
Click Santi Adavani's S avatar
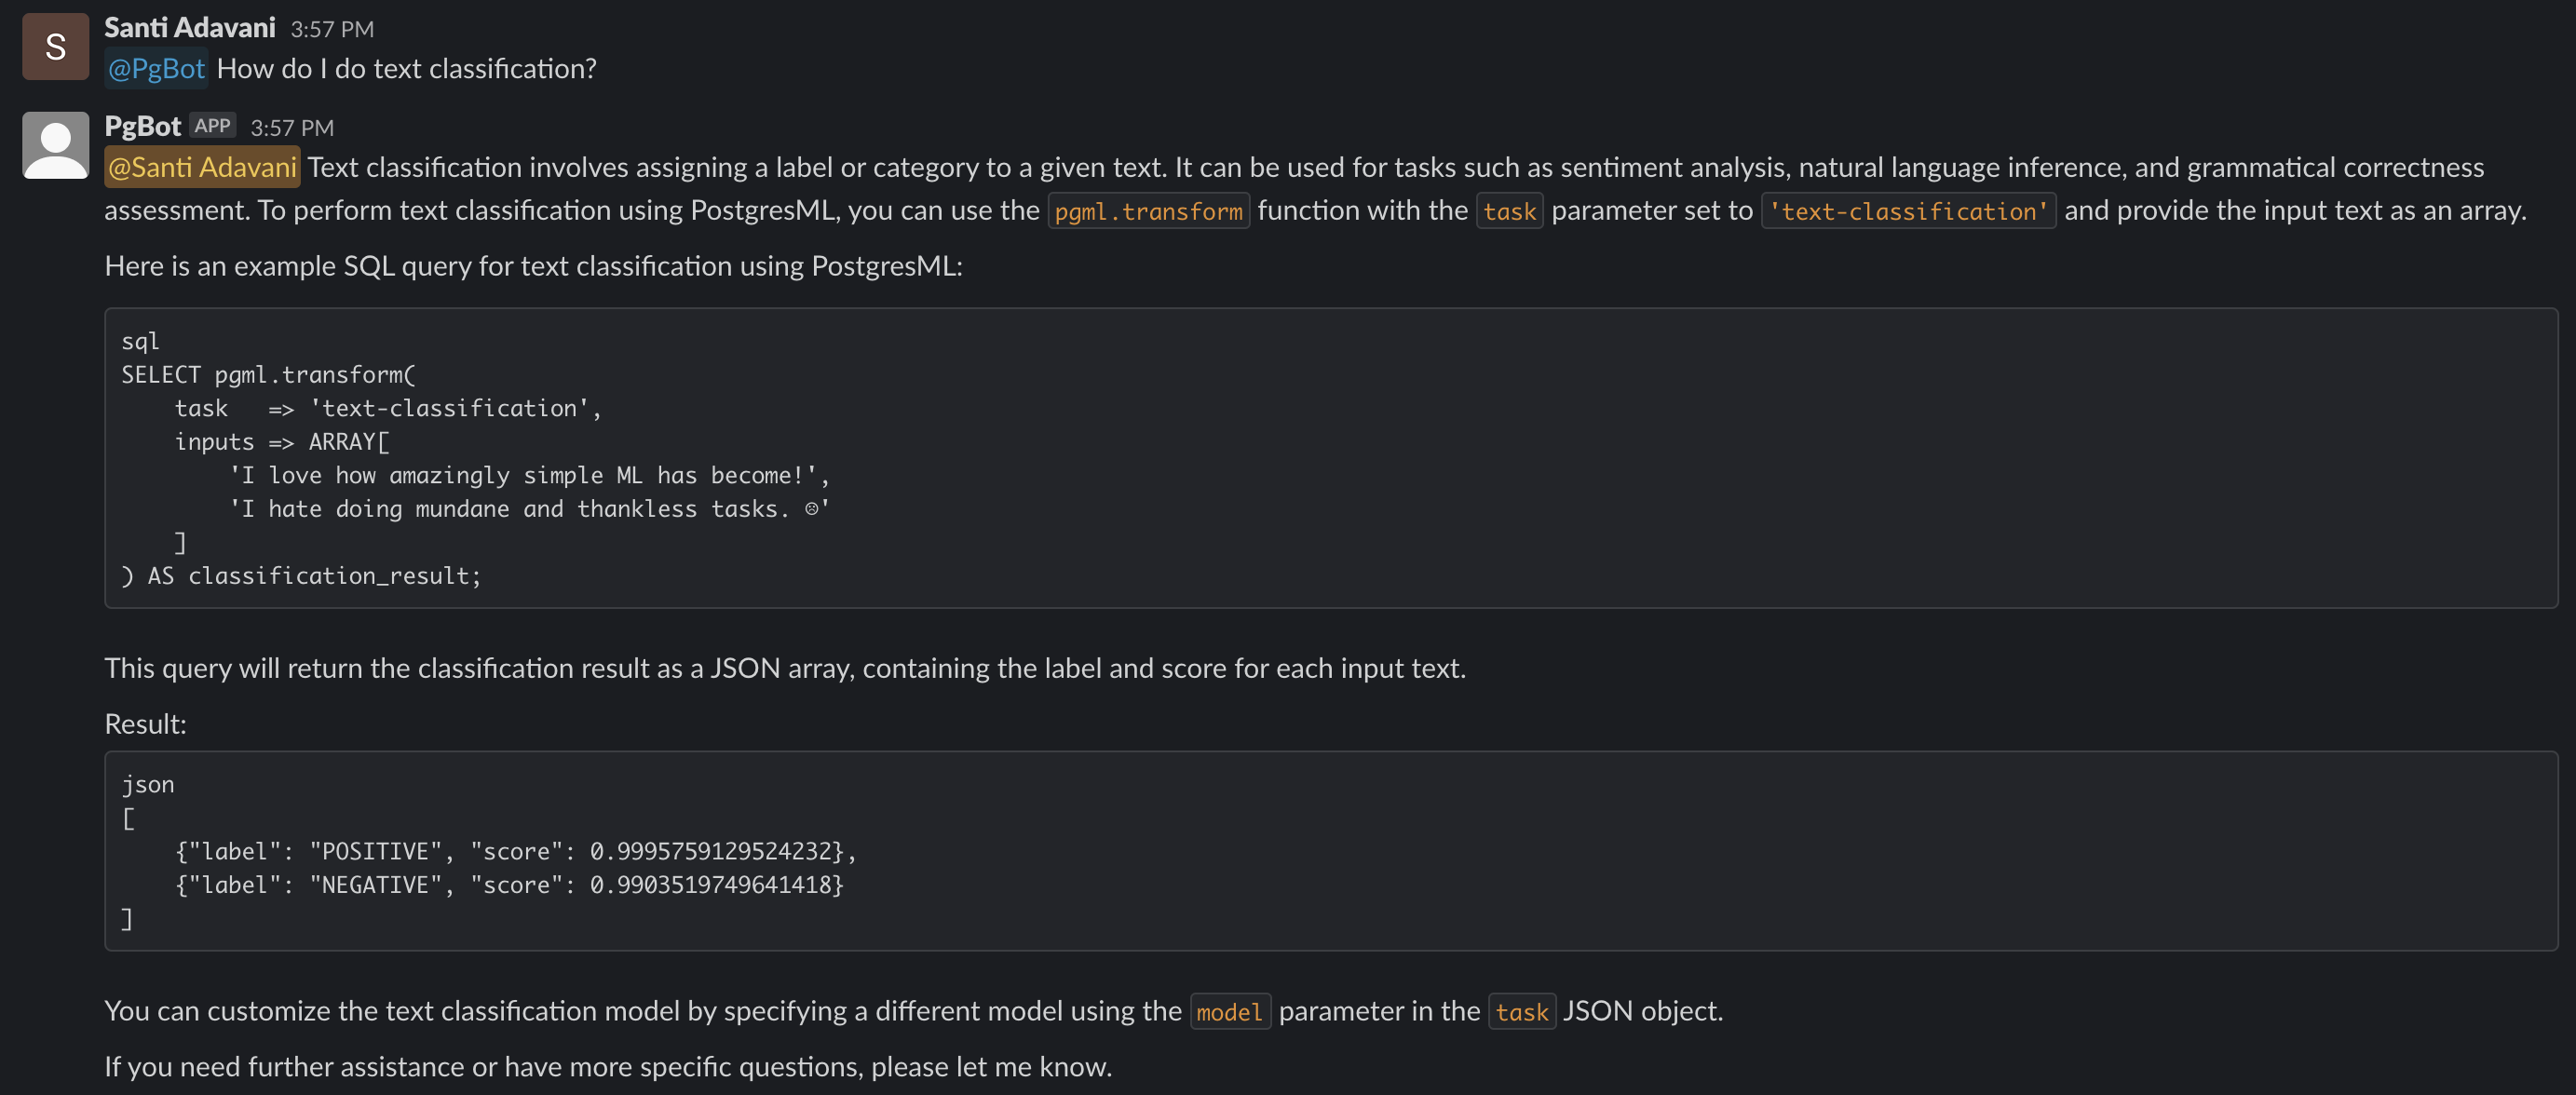pyautogui.click(x=55, y=46)
